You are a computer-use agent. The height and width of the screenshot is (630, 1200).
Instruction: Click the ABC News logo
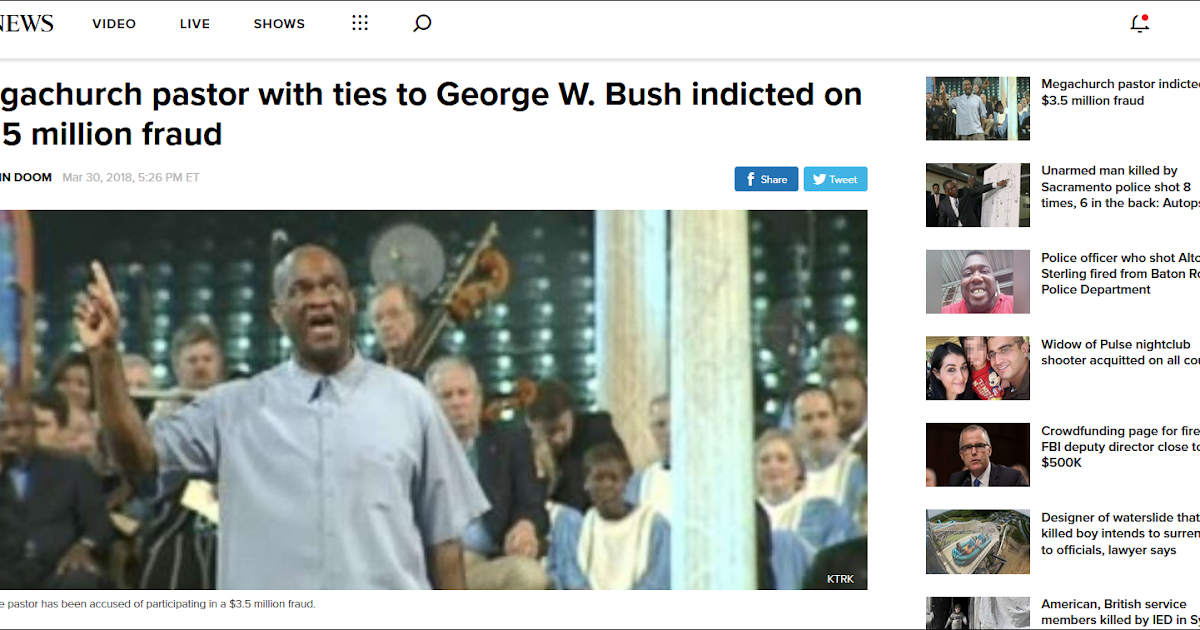coord(26,23)
